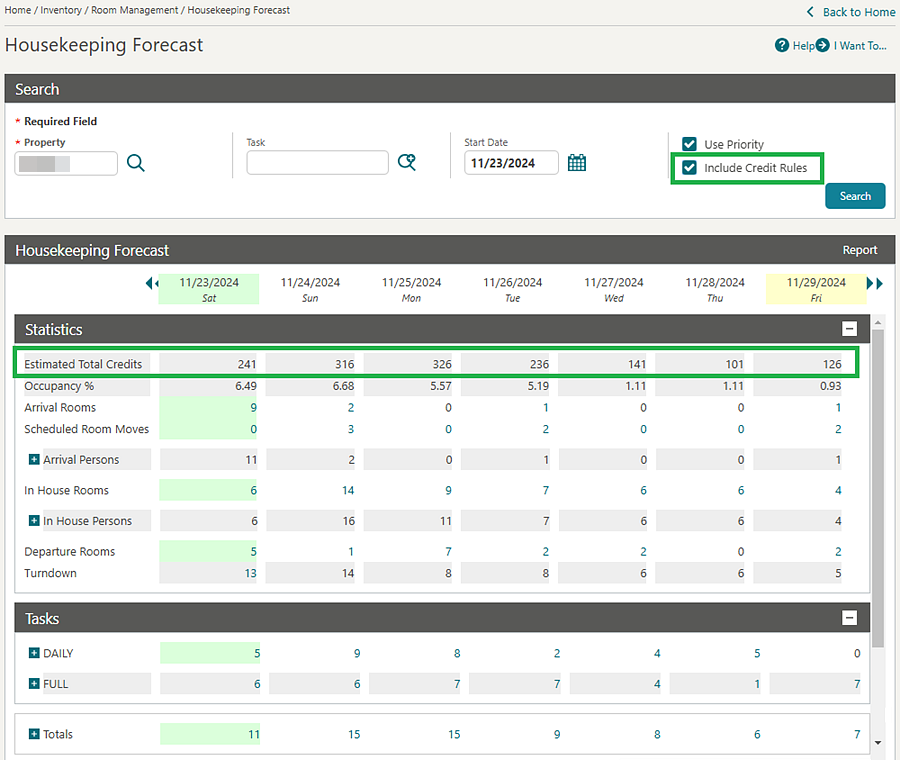Select the 11/29/2024 Fri column header

click(816, 289)
